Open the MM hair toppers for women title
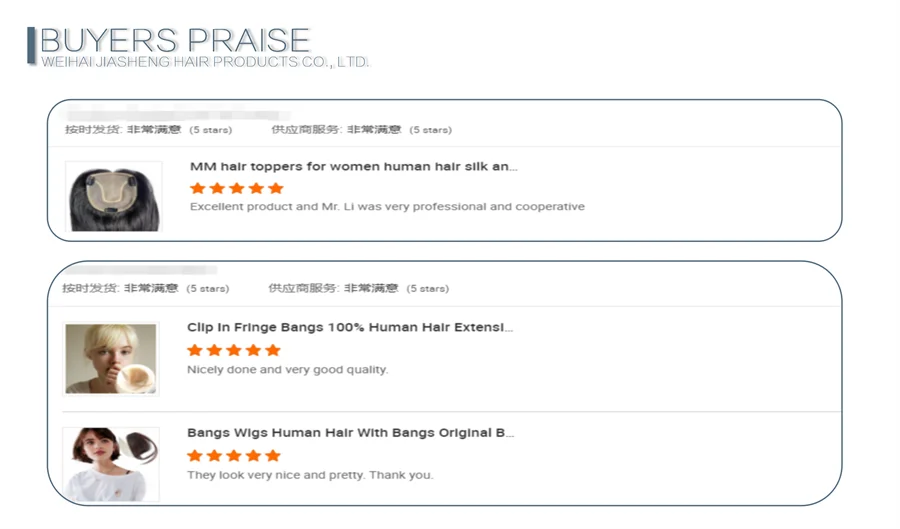 [x=354, y=166]
